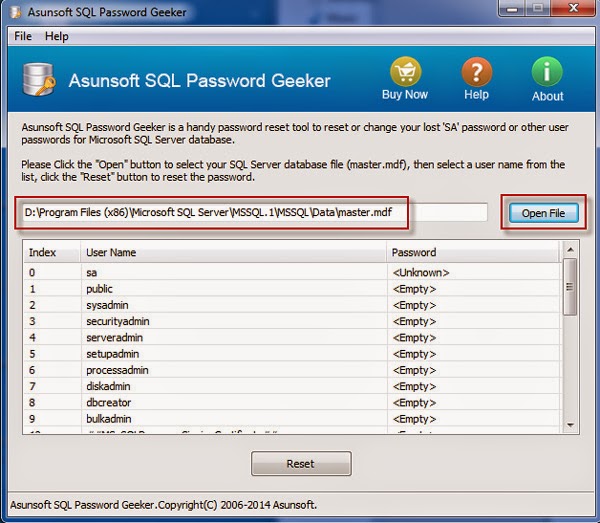Click the scroll down arrow of user list
Viewport: 600px width, 523px height.
pos(570,425)
